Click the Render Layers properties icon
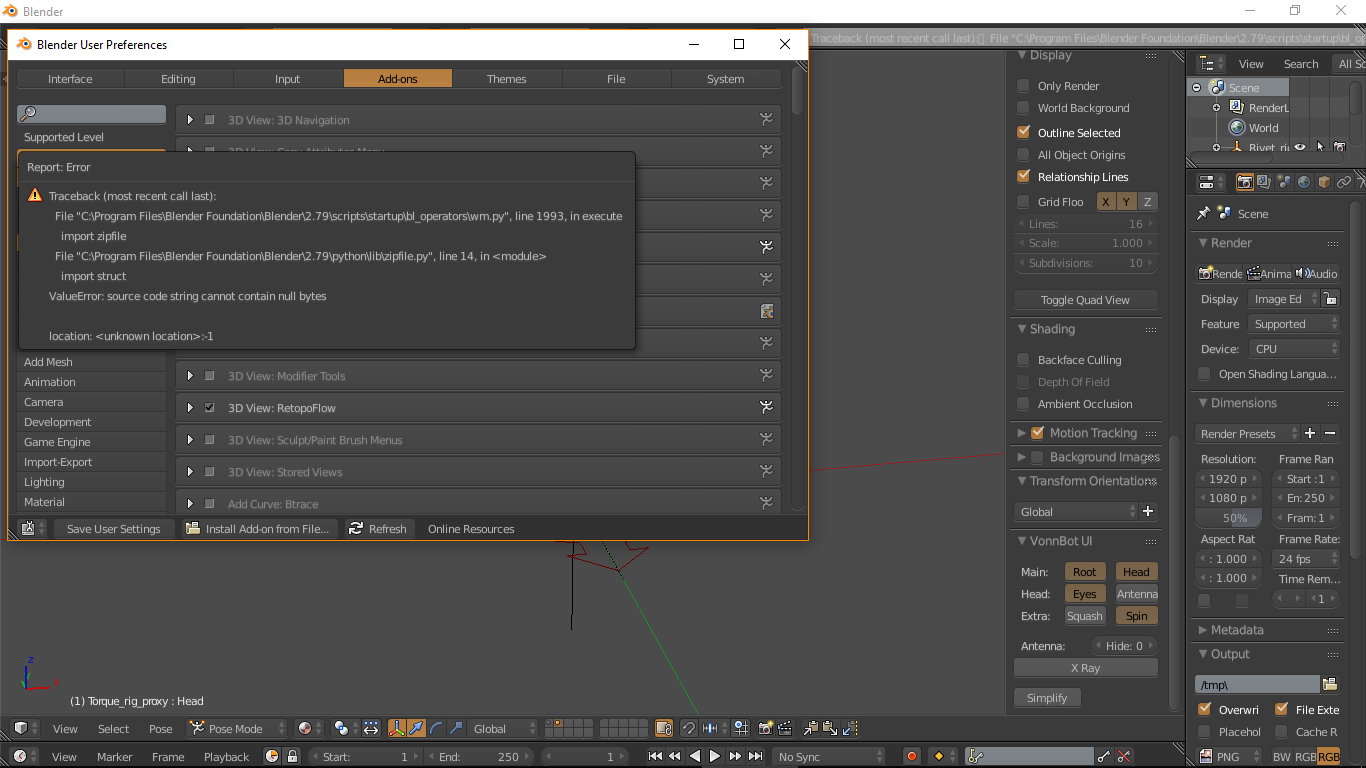Image resolution: width=1366 pixels, height=768 pixels. [1263, 183]
